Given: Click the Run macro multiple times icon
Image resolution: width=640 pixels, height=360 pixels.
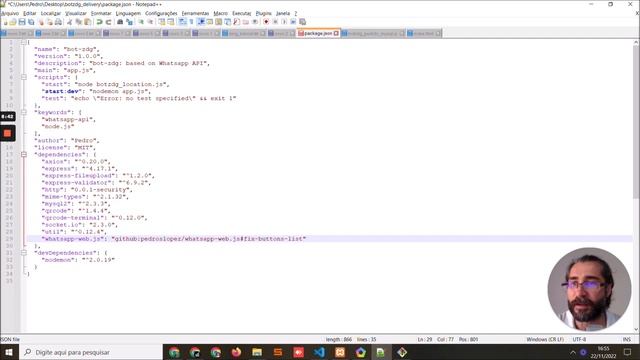Looking at the screenshot, I should pos(293,22).
